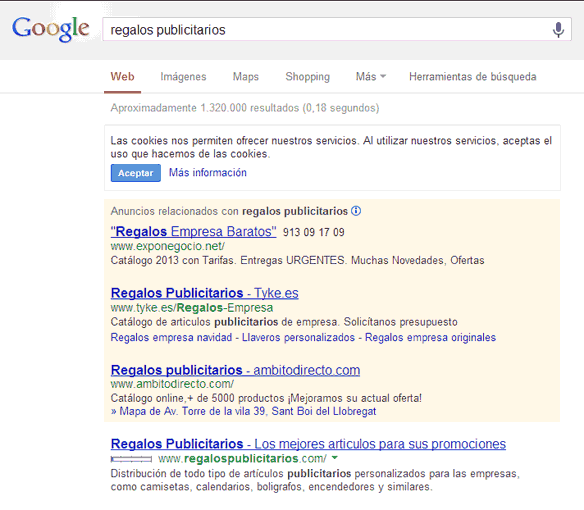Switch to Maps tab
584x510 pixels.
[x=246, y=77]
